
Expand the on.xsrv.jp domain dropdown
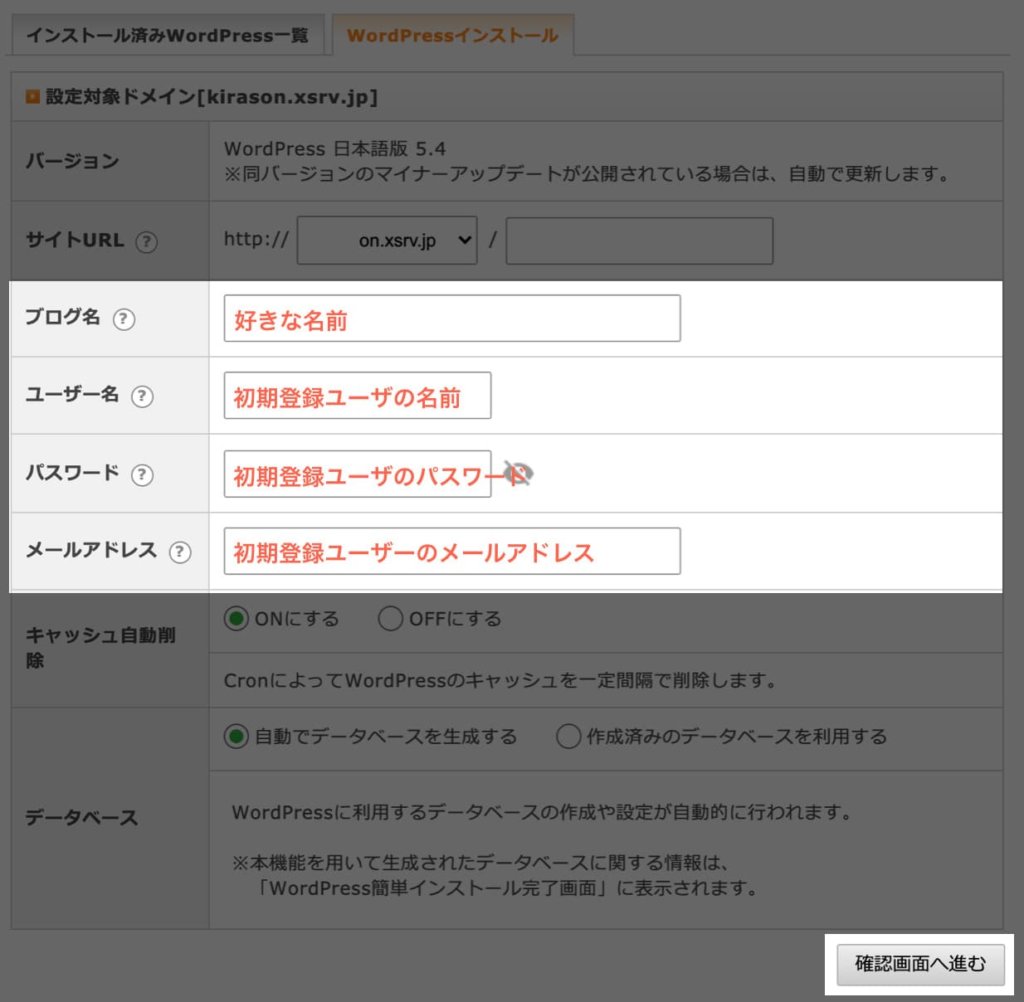387,240
